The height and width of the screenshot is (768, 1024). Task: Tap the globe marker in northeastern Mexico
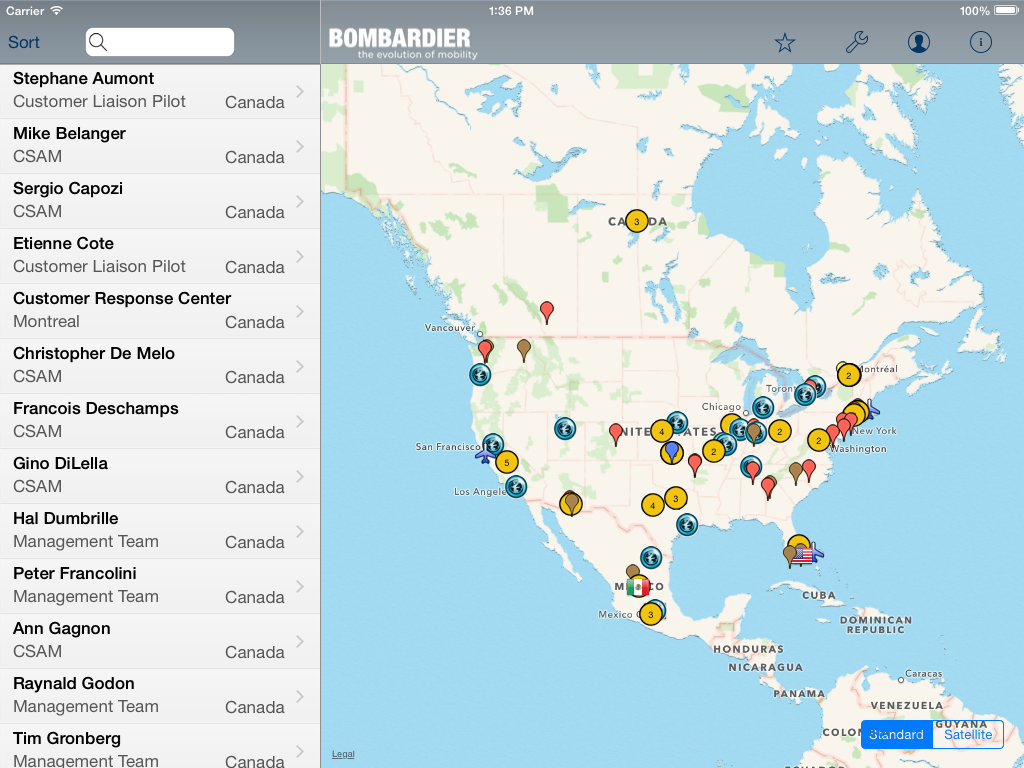[650, 558]
